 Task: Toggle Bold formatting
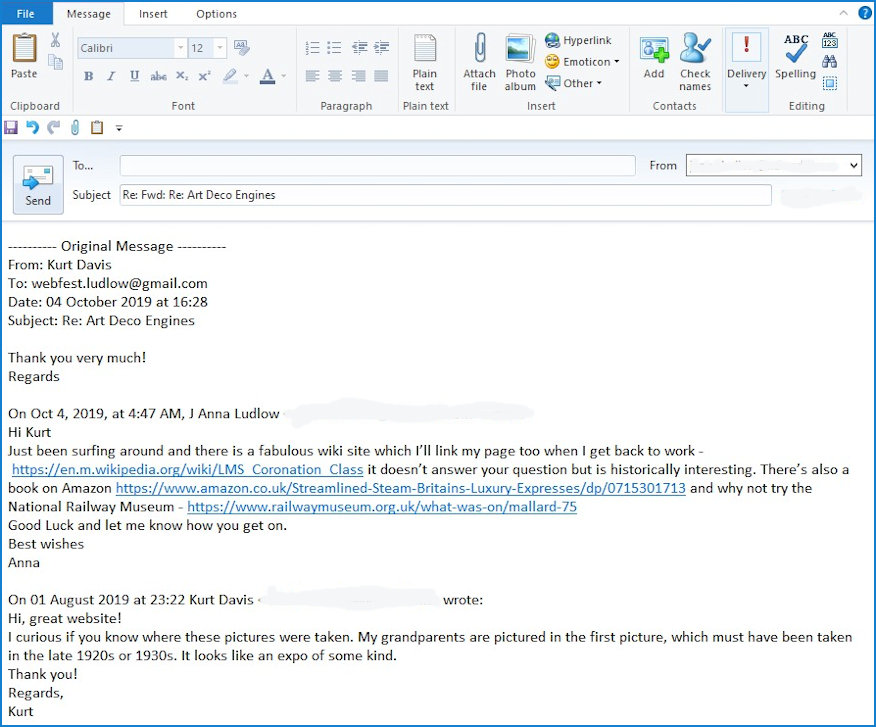coord(88,76)
